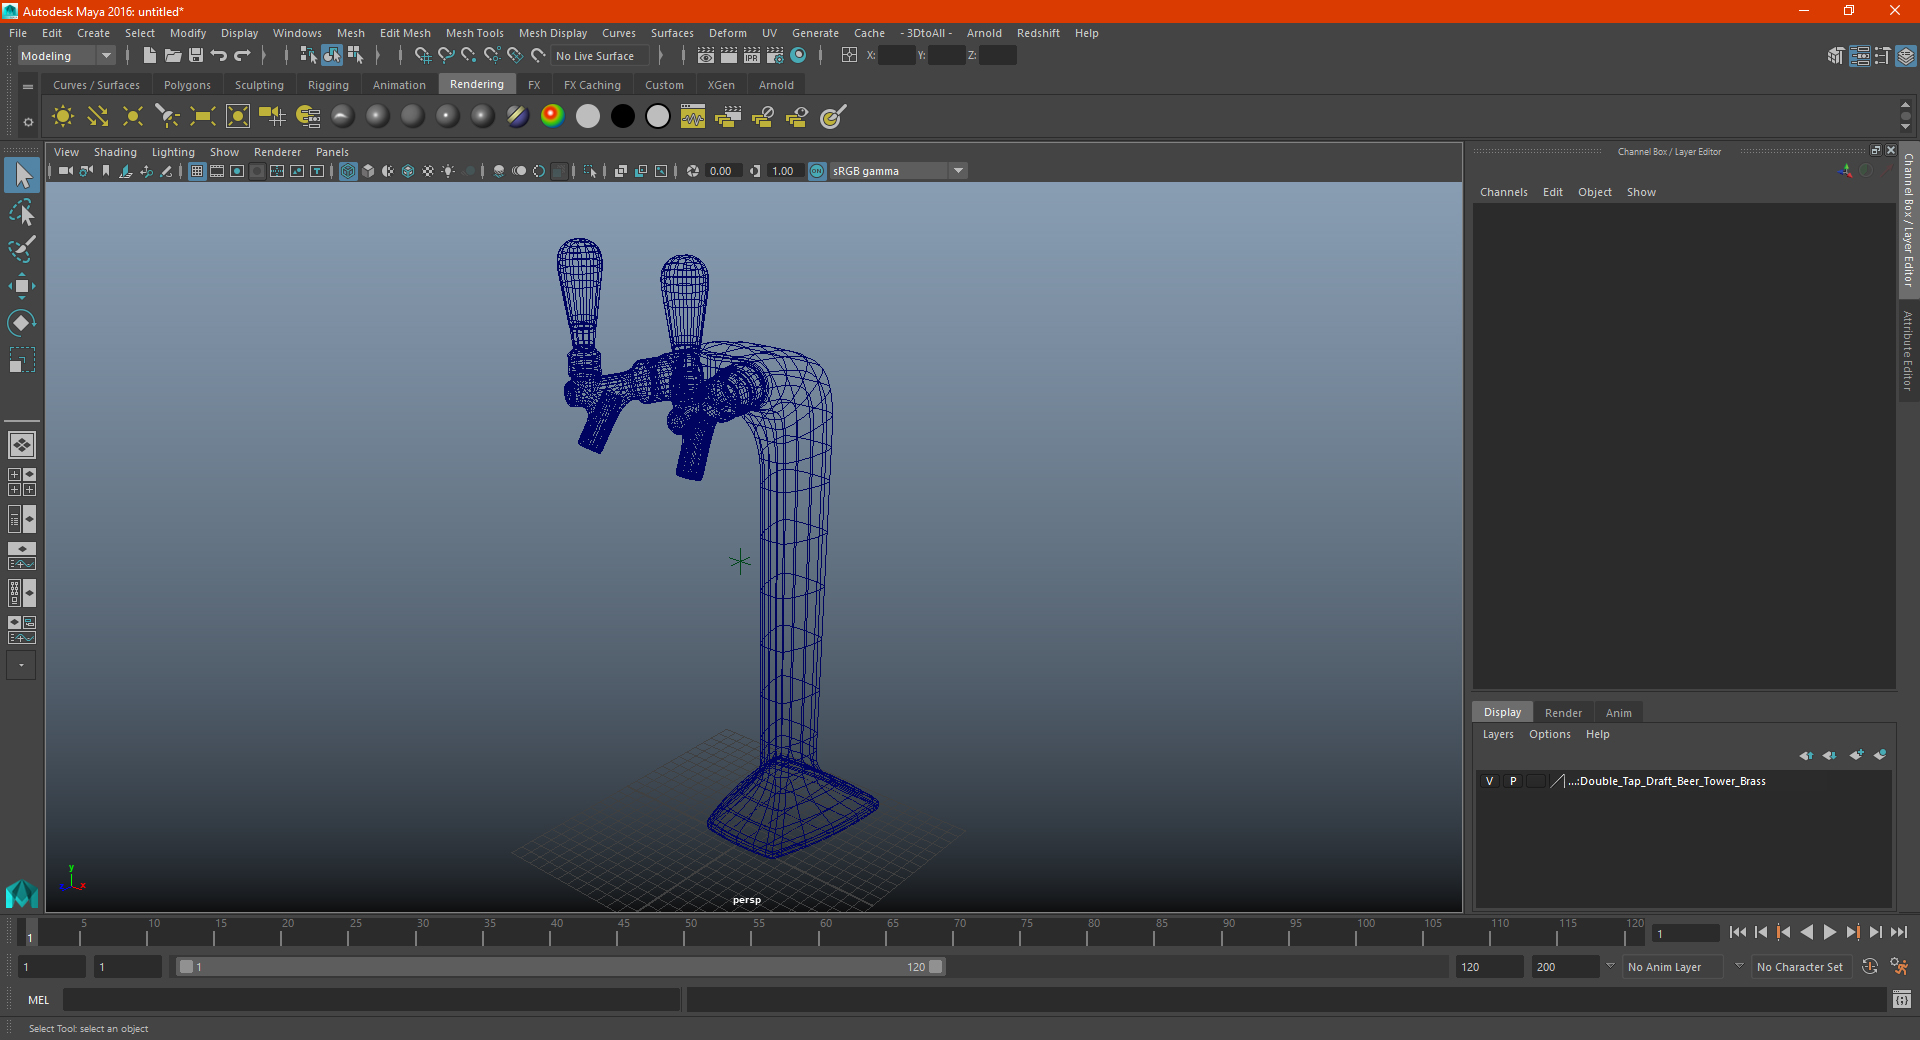Switch to the Arnold shelf tab
The width and height of the screenshot is (1920, 1040).
click(776, 85)
